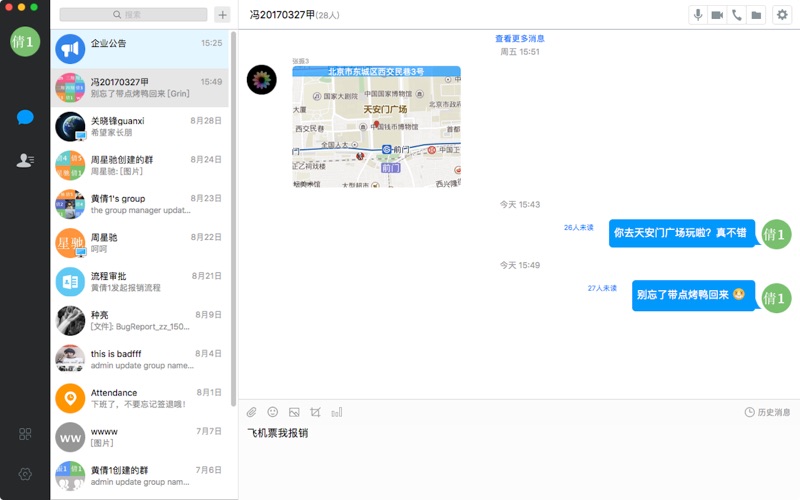Open the contacts tab in the sidebar
800x500 pixels.
(x=25, y=161)
